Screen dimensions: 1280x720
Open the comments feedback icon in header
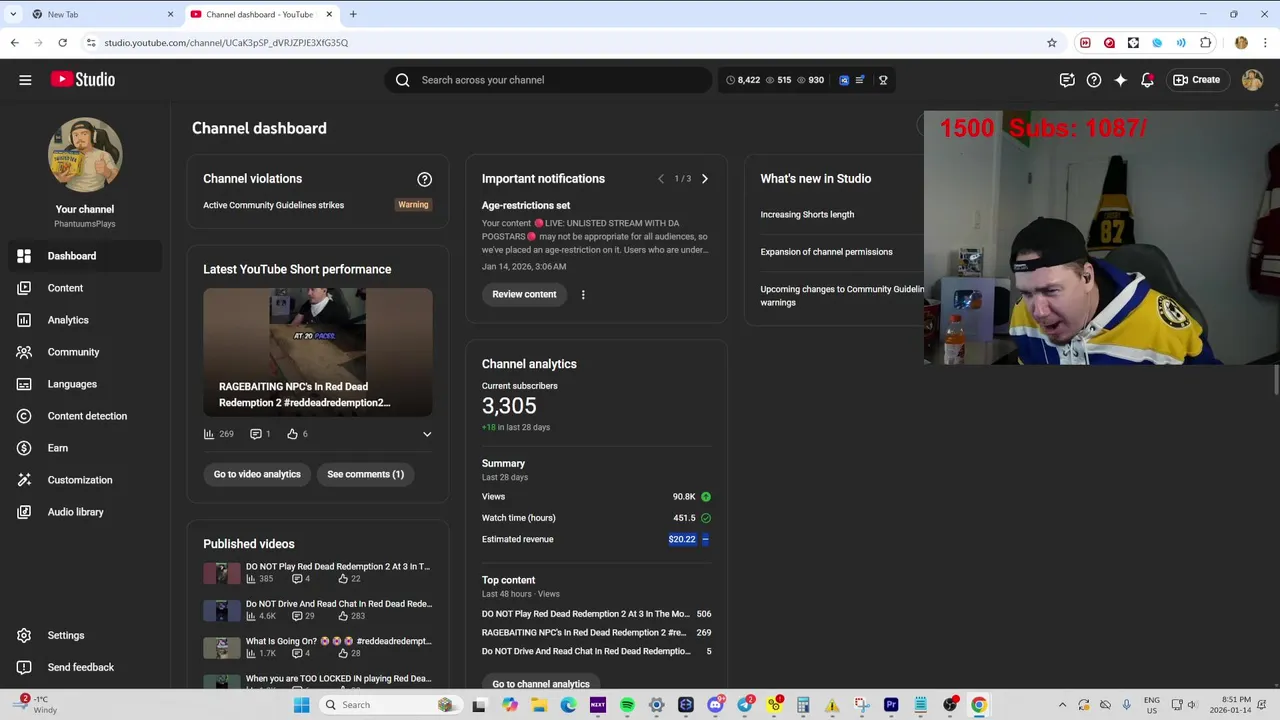pyautogui.click(x=1067, y=80)
